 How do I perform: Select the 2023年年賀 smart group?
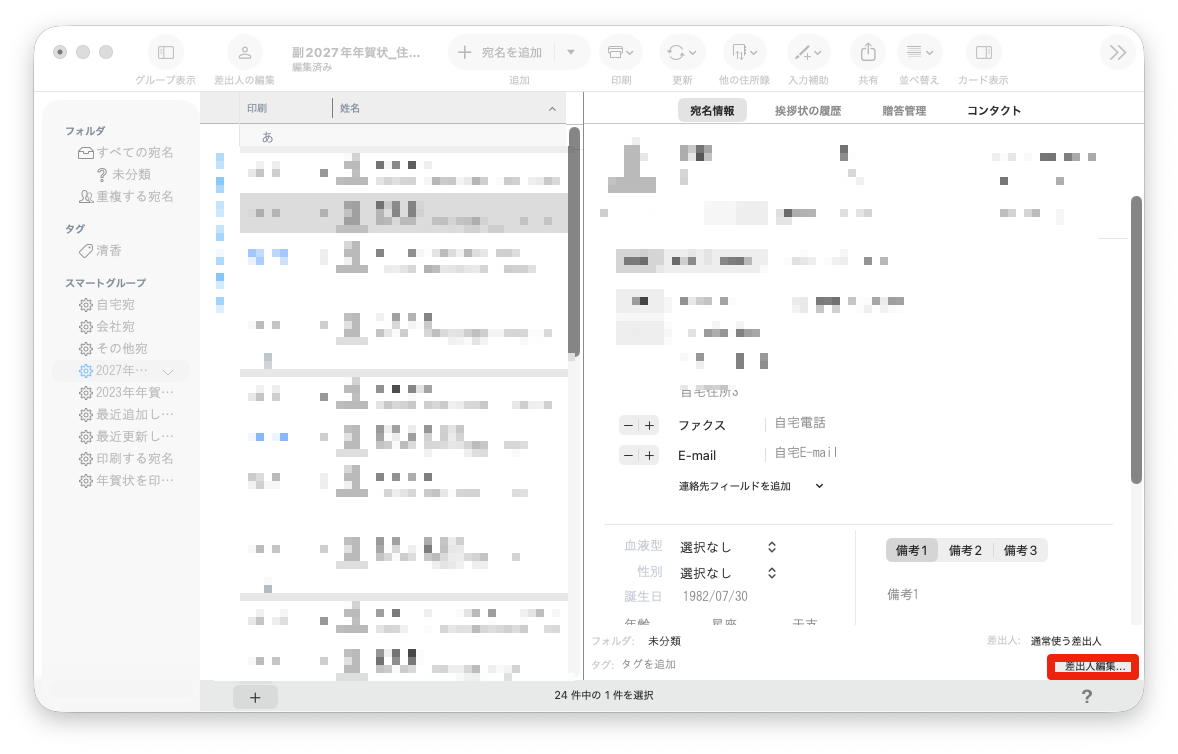pos(125,393)
